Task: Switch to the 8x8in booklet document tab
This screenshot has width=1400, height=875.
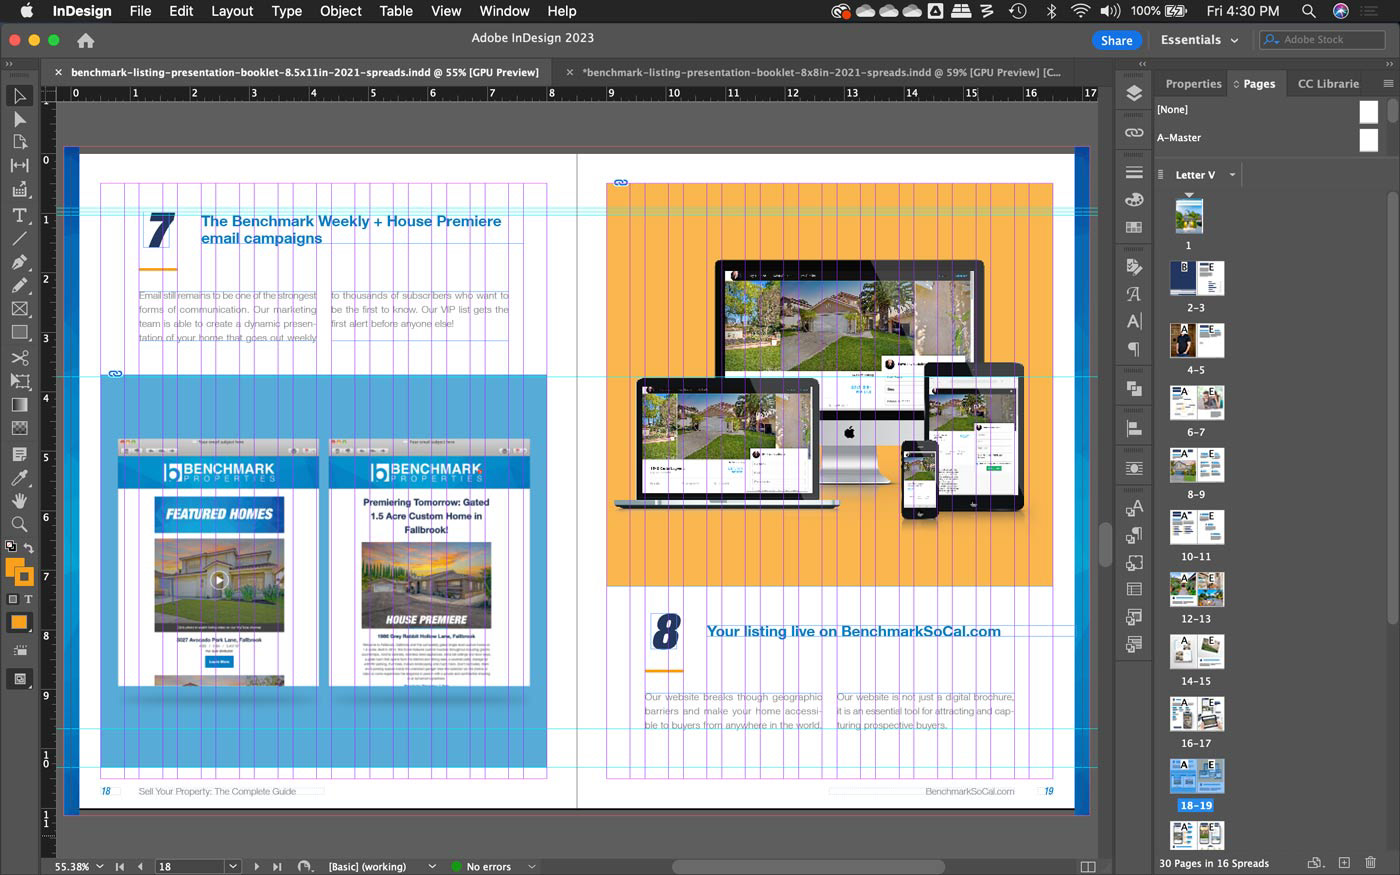Action: (x=821, y=72)
